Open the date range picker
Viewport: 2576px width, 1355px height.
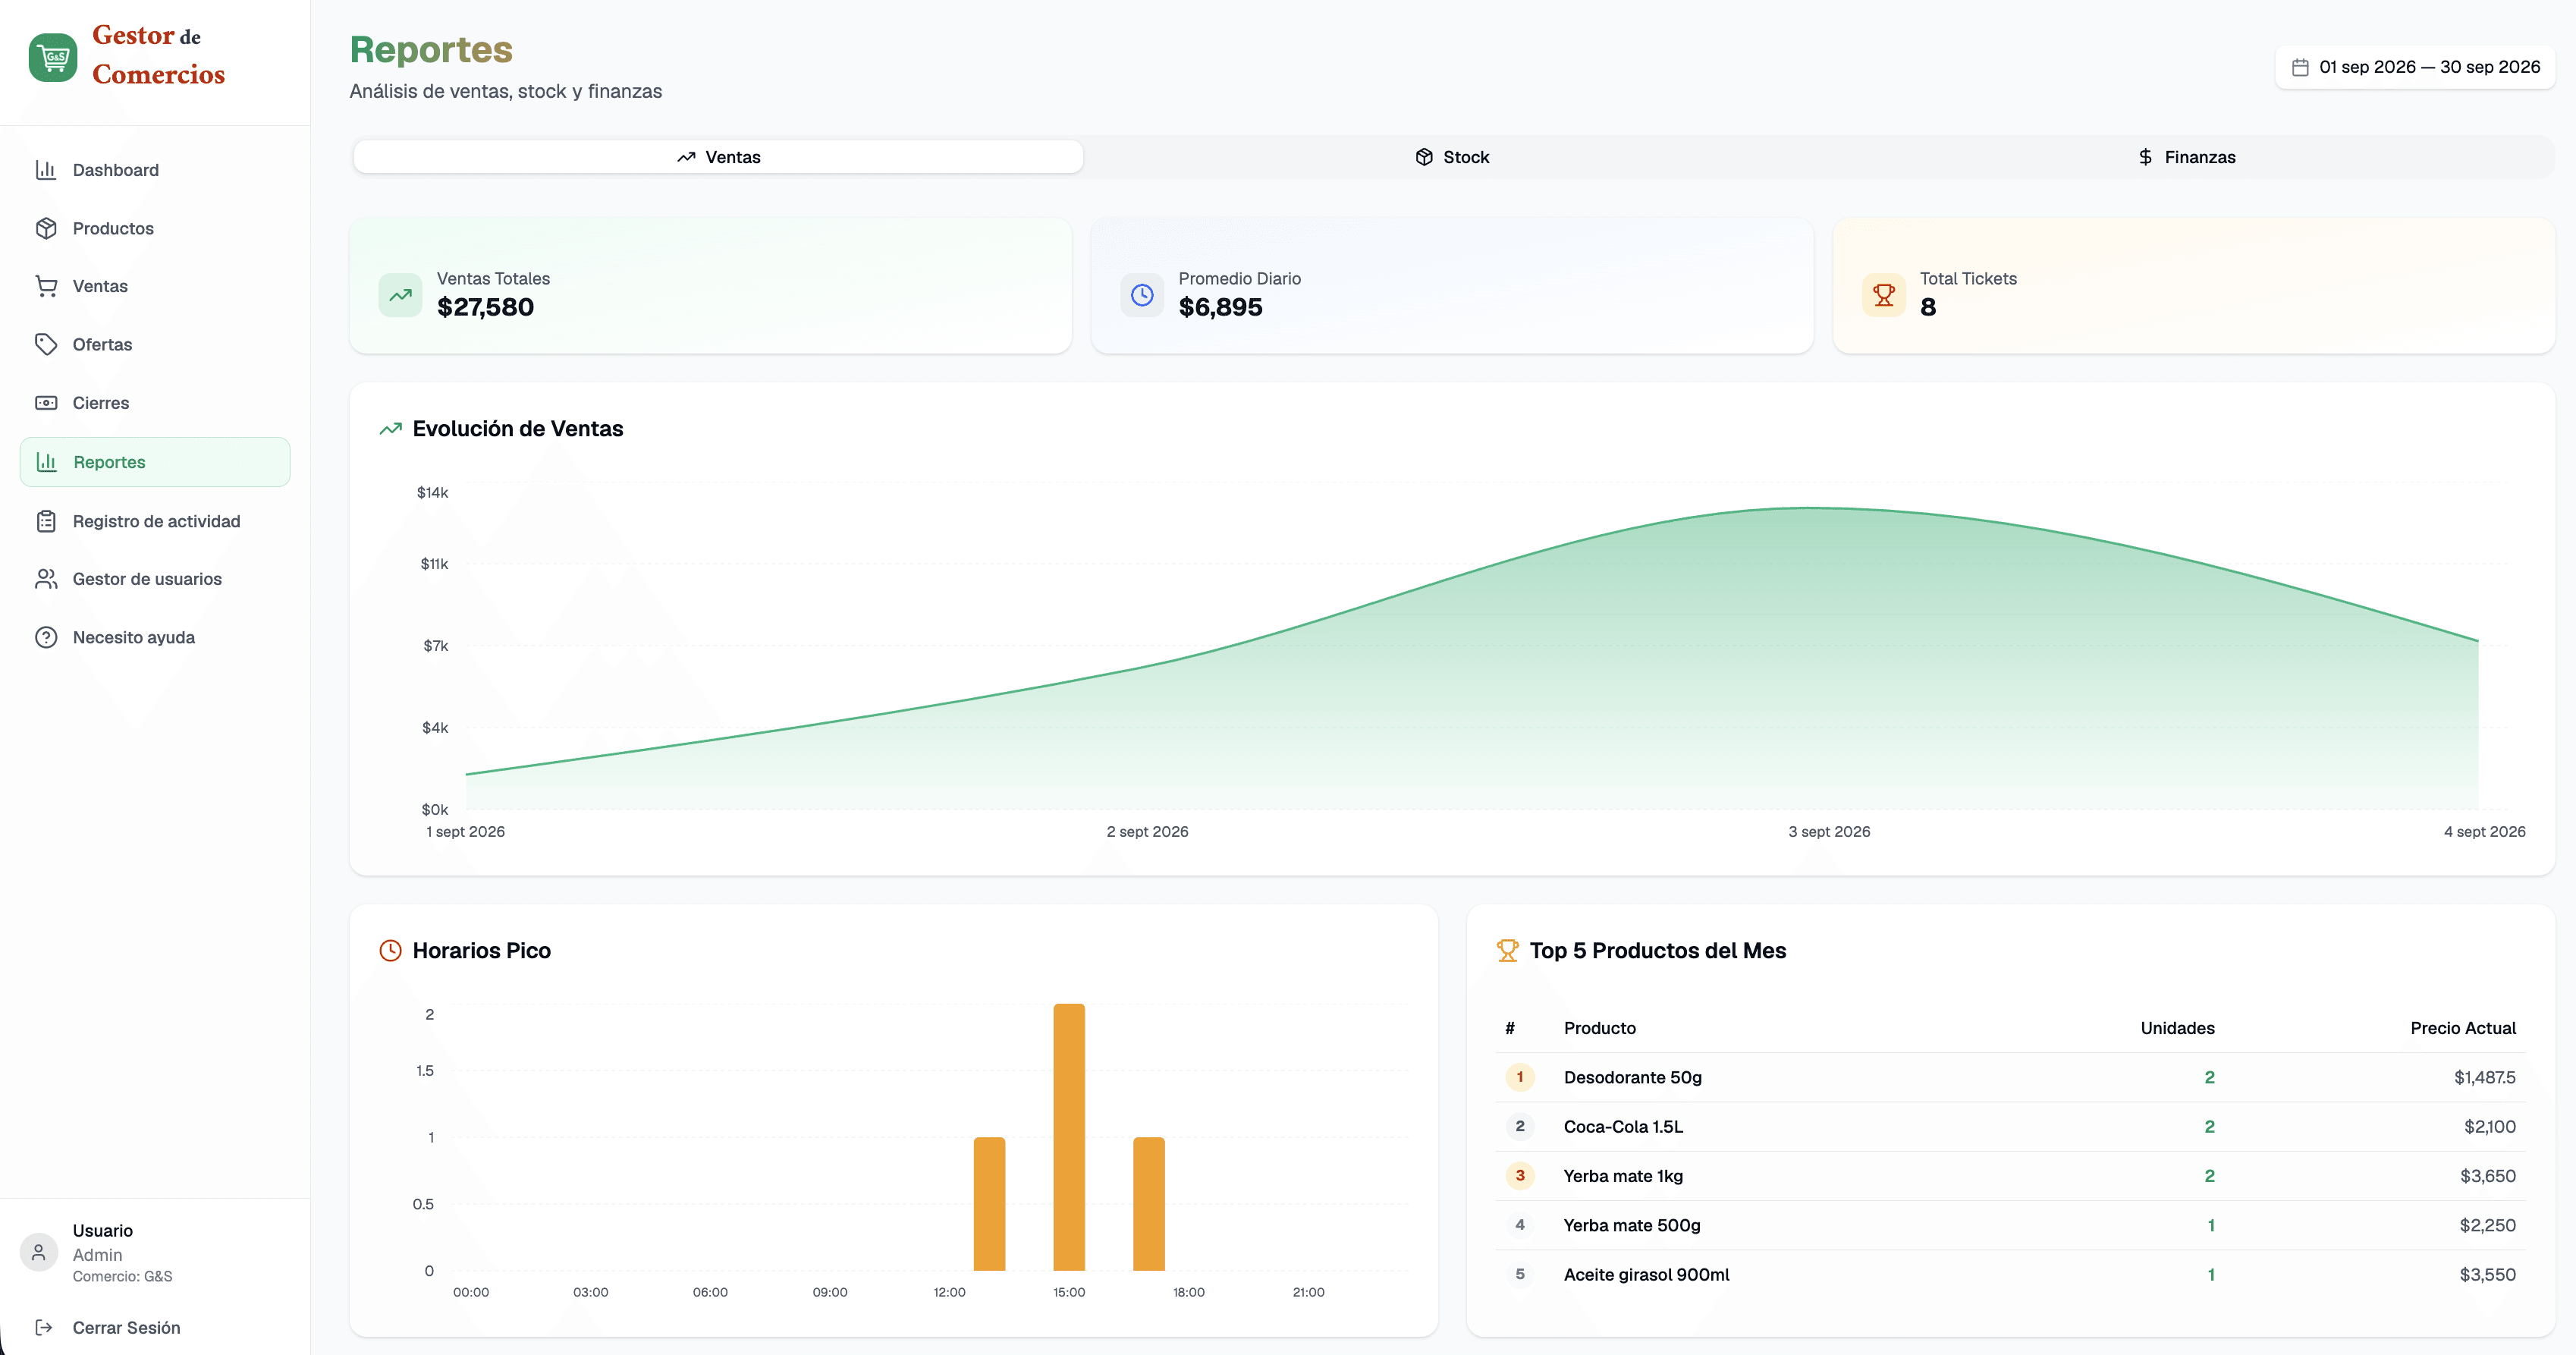(2415, 67)
